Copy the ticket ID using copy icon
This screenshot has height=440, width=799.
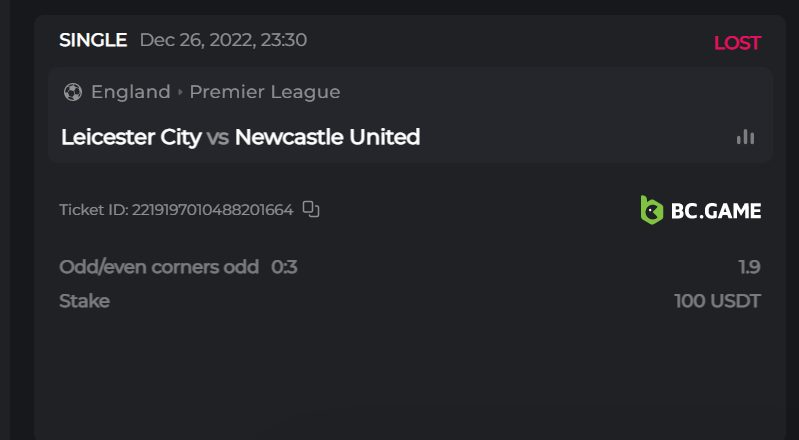click(311, 209)
